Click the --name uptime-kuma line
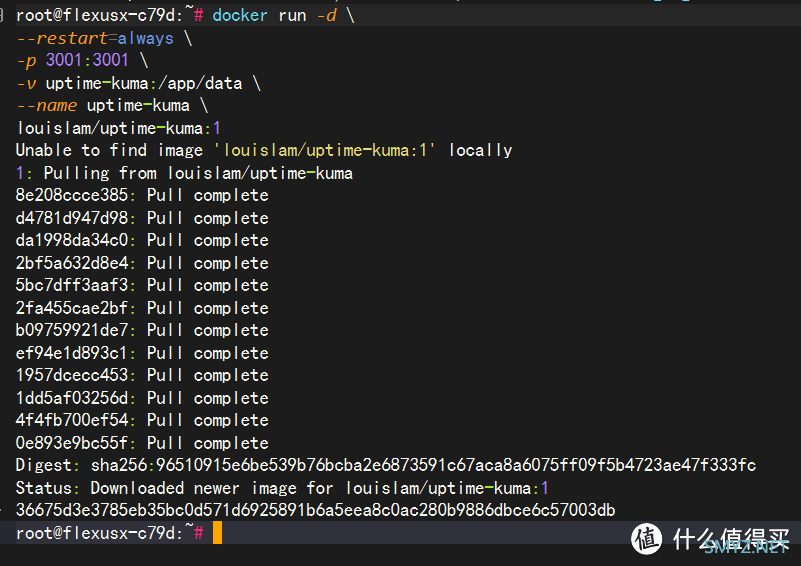This screenshot has width=801, height=566. [x=112, y=105]
